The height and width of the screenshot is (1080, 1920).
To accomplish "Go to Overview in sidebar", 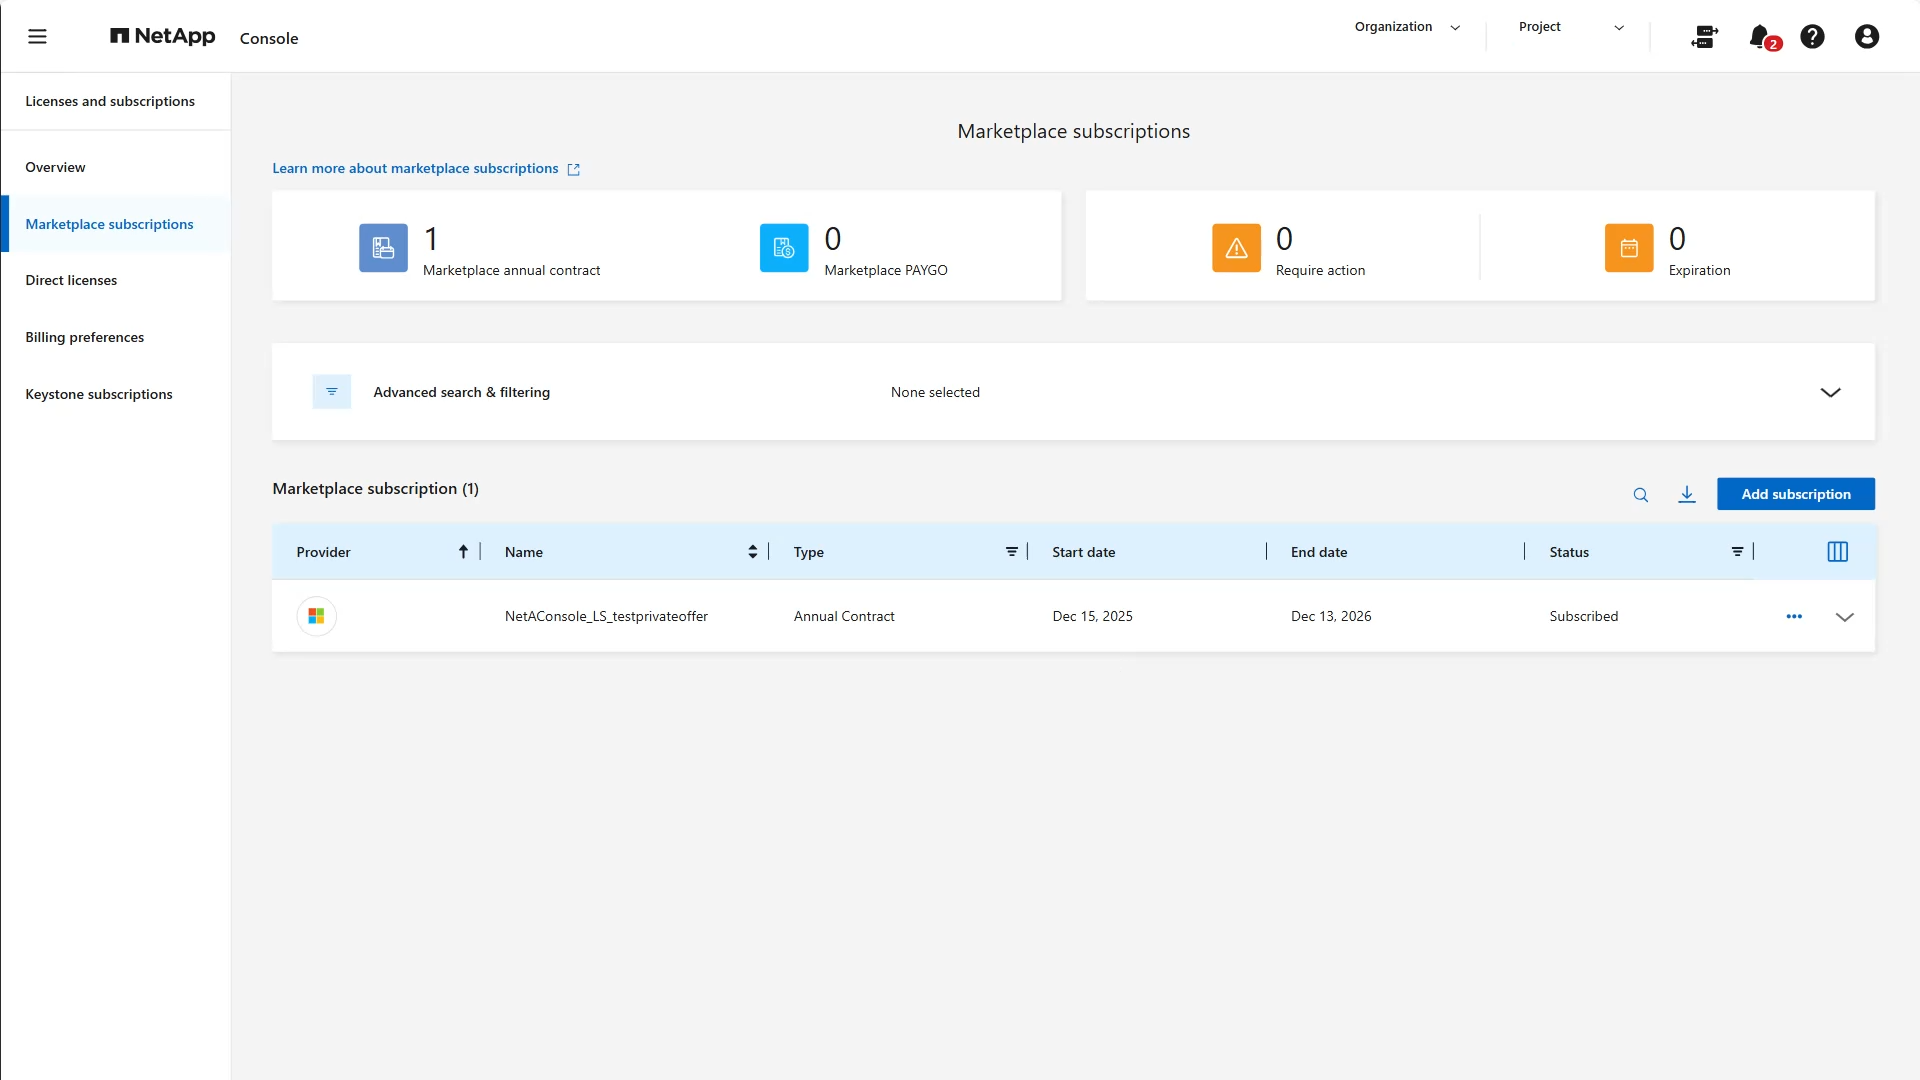I will (x=55, y=168).
